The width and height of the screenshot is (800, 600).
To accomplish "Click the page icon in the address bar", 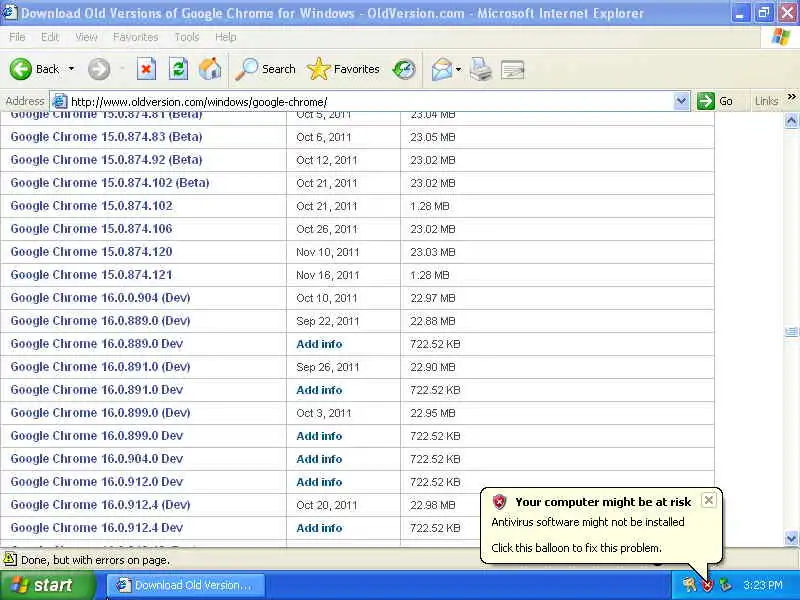I will [x=60, y=101].
